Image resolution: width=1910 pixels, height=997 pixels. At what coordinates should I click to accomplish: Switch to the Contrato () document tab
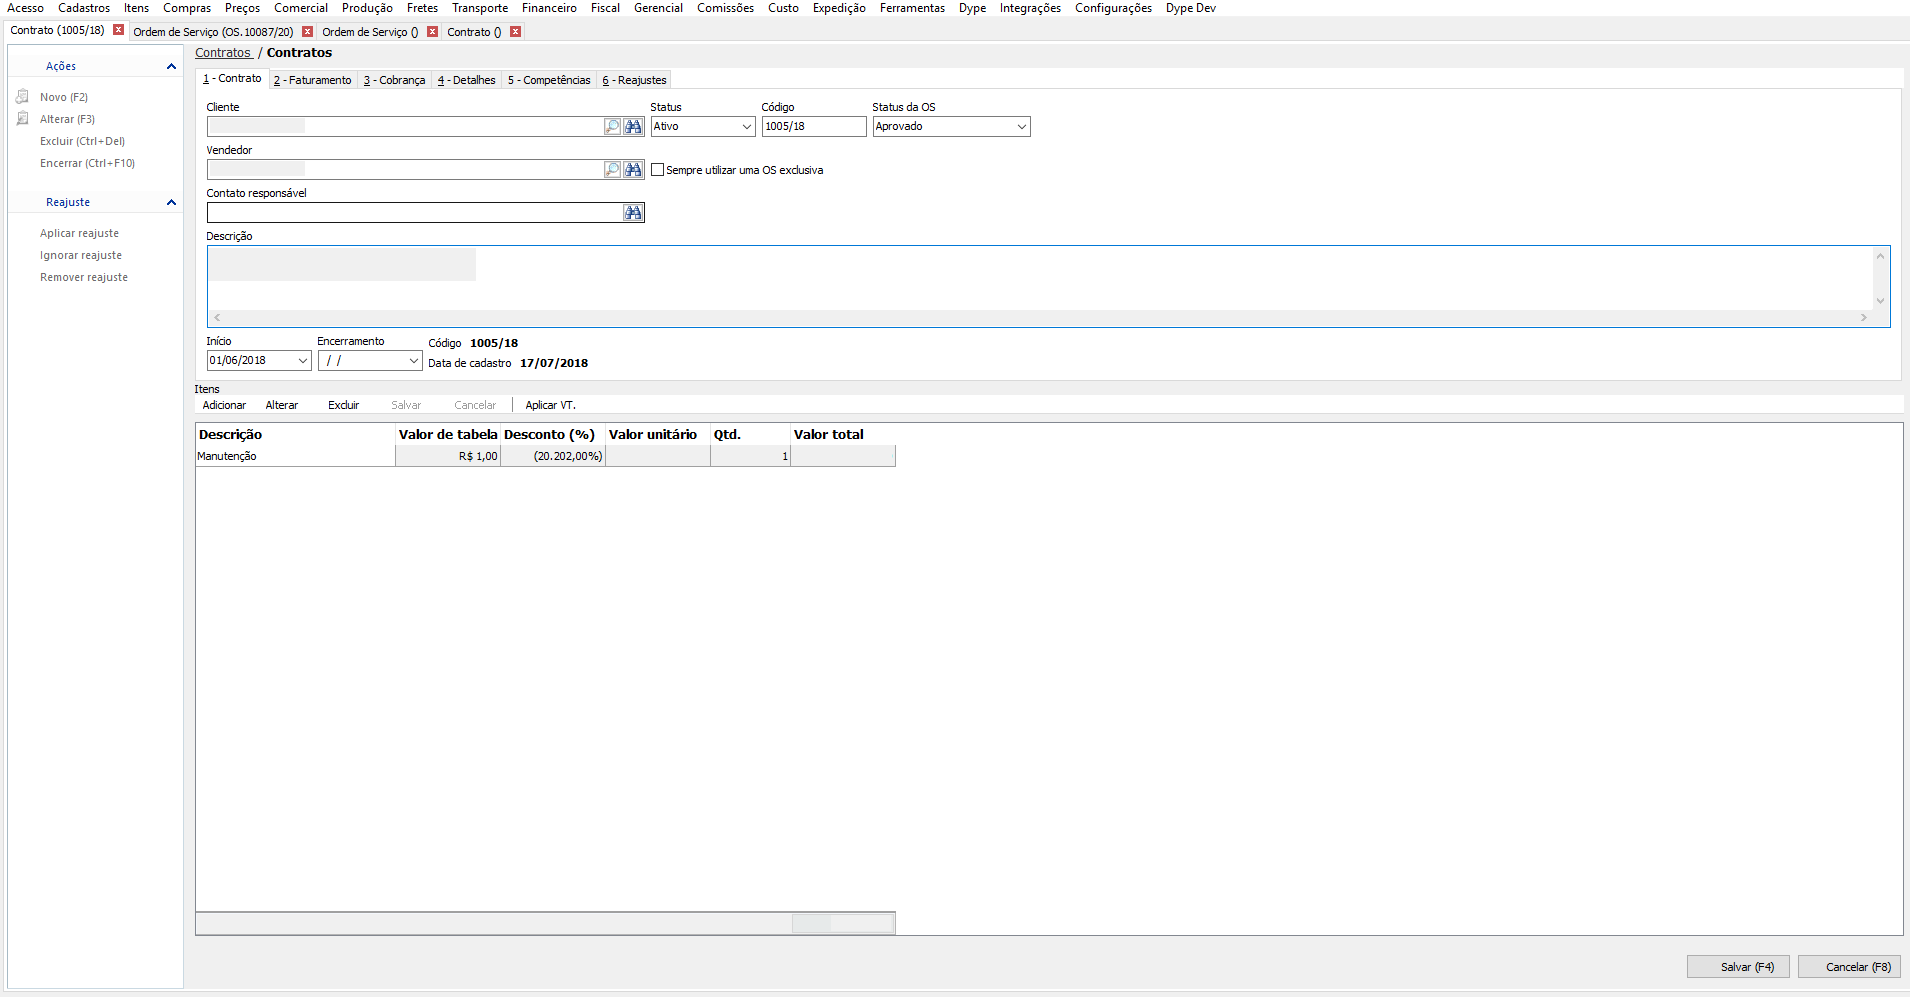(x=474, y=32)
